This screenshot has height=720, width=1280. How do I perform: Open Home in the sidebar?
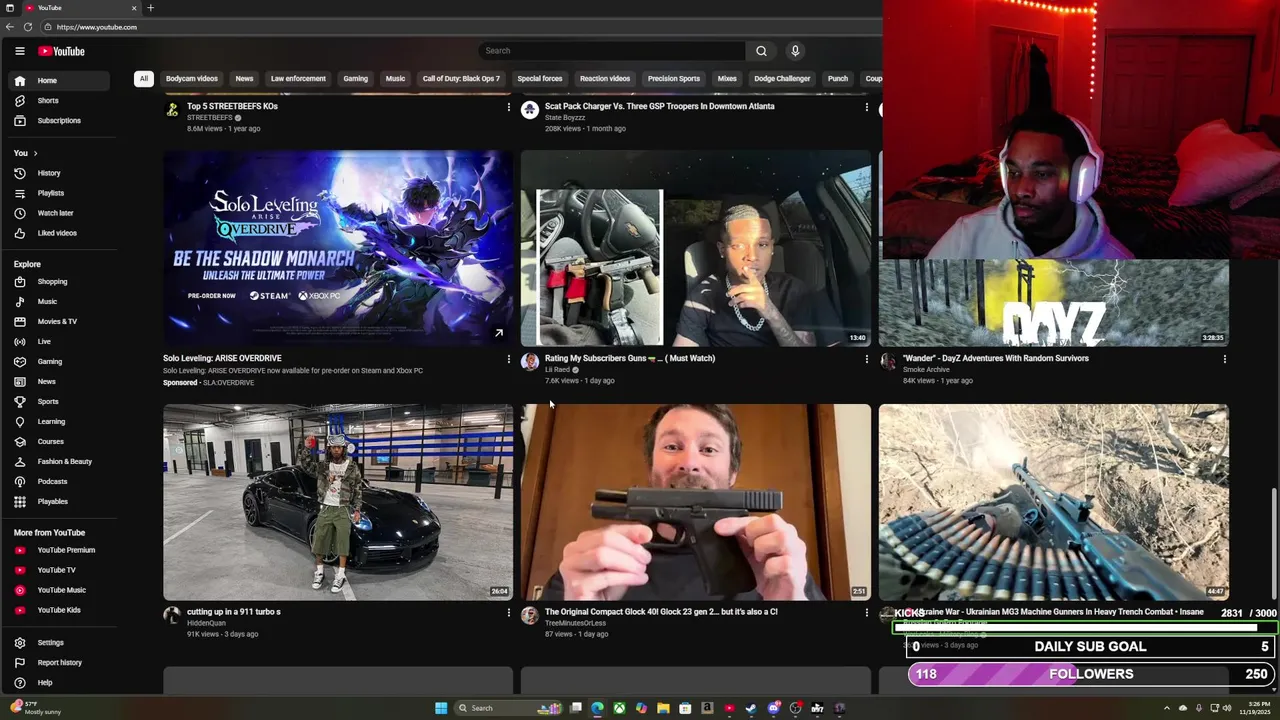point(59,81)
